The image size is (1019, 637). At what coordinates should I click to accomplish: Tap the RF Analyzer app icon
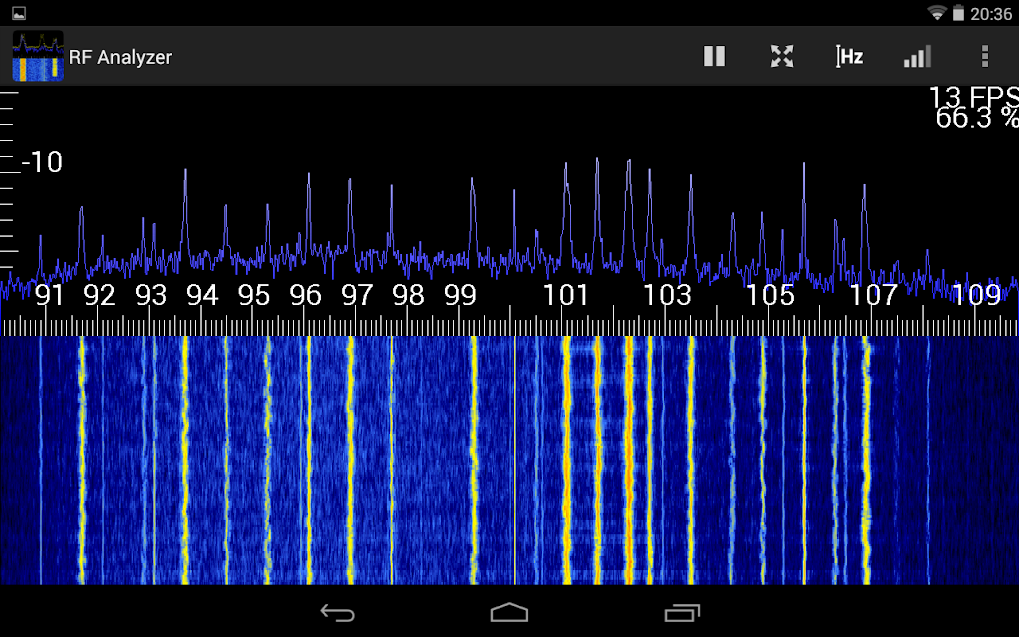click(x=38, y=57)
